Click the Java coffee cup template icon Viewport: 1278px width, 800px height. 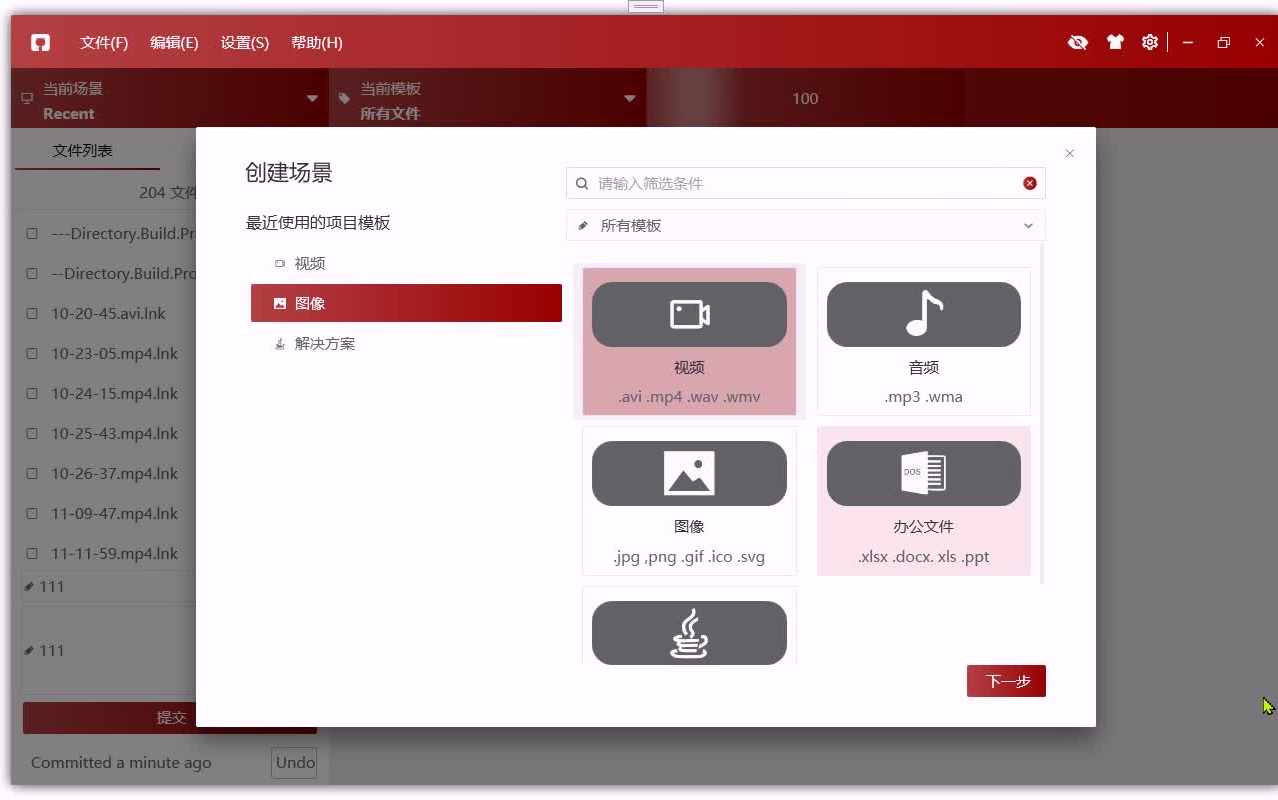coord(689,631)
